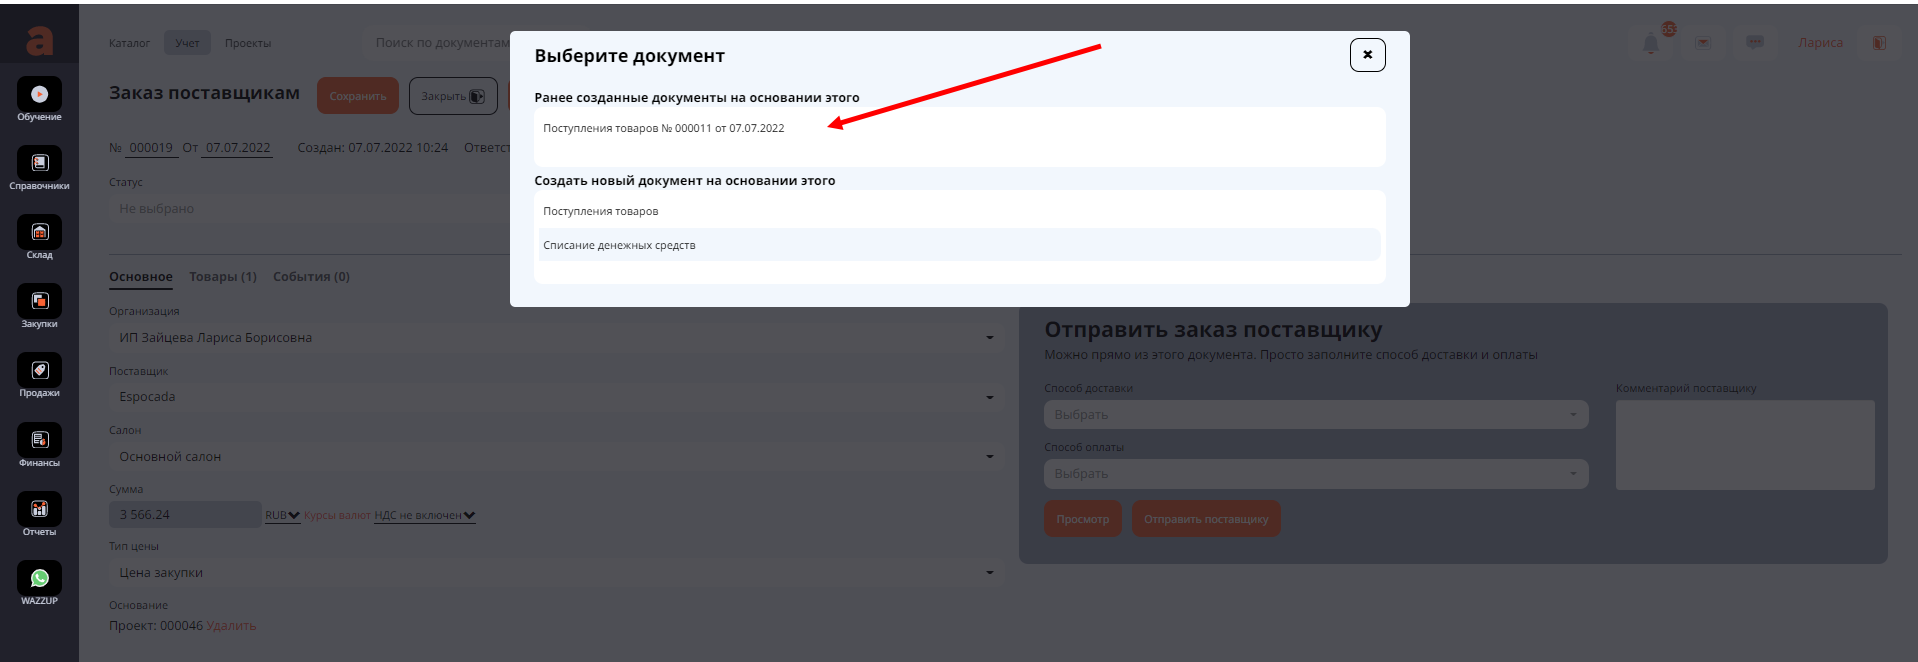Open the Обучение sidebar section

click(x=39, y=96)
